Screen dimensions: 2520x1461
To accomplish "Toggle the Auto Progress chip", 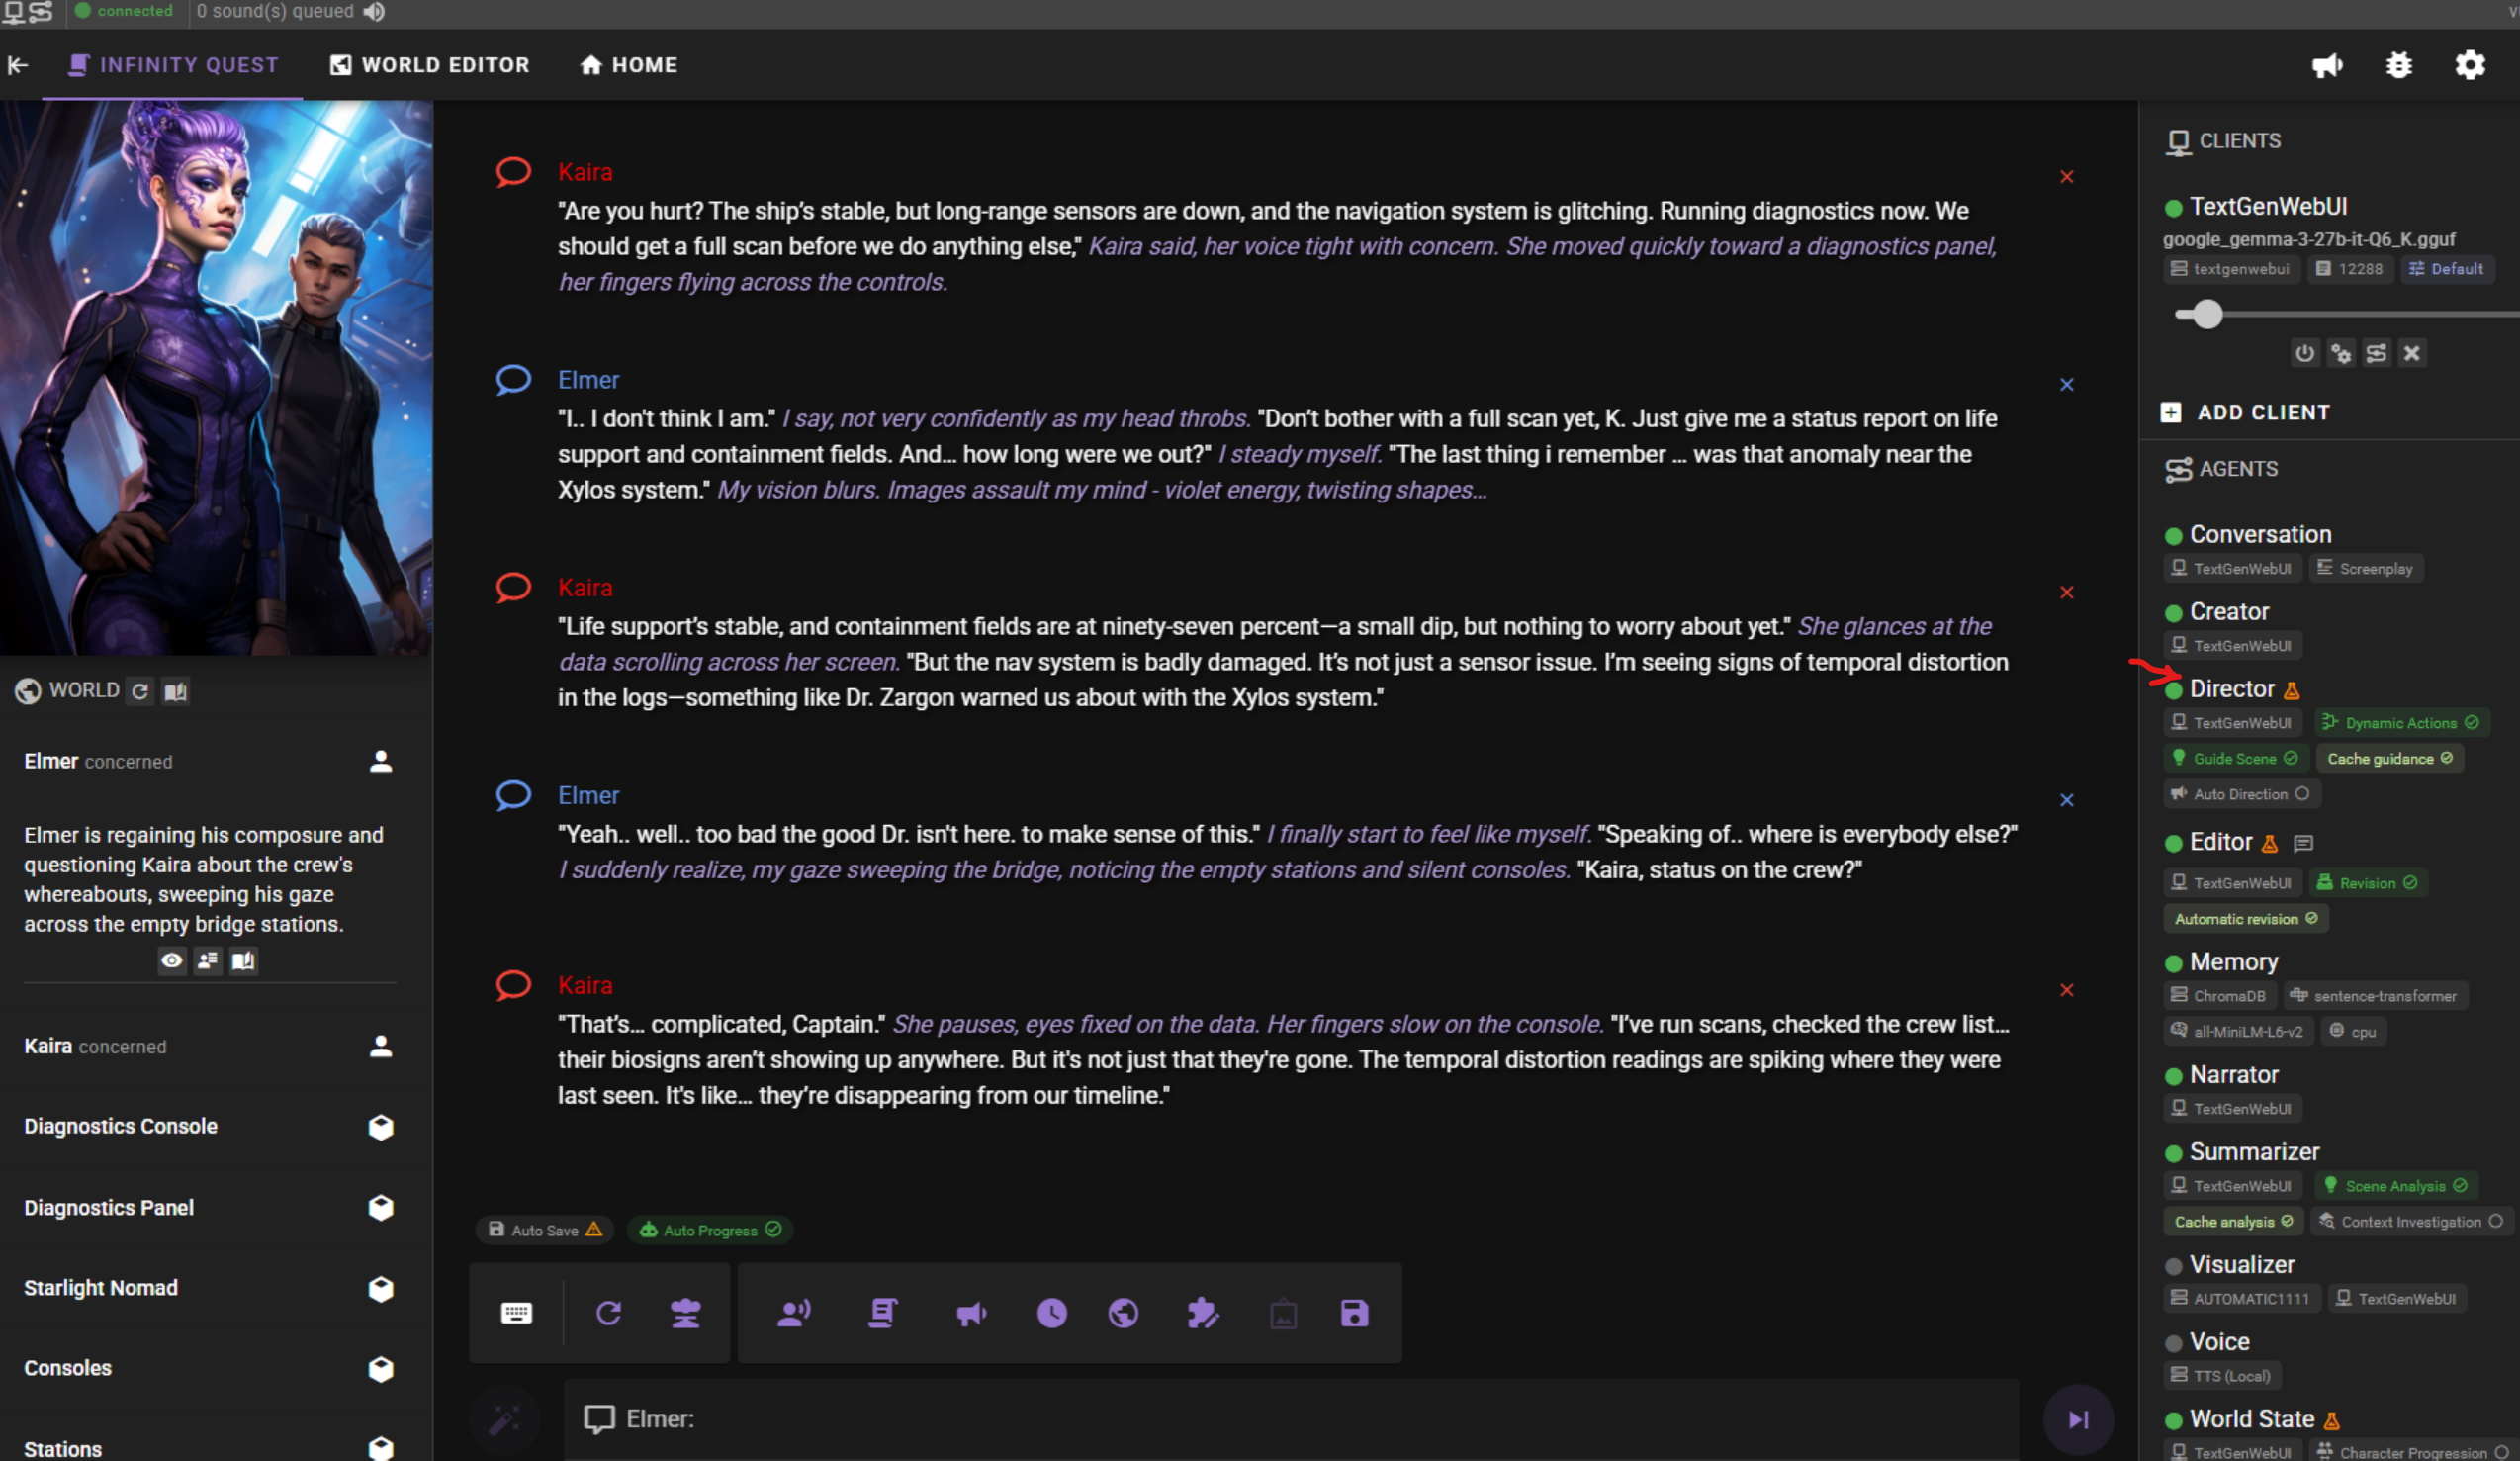I will (710, 1230).
